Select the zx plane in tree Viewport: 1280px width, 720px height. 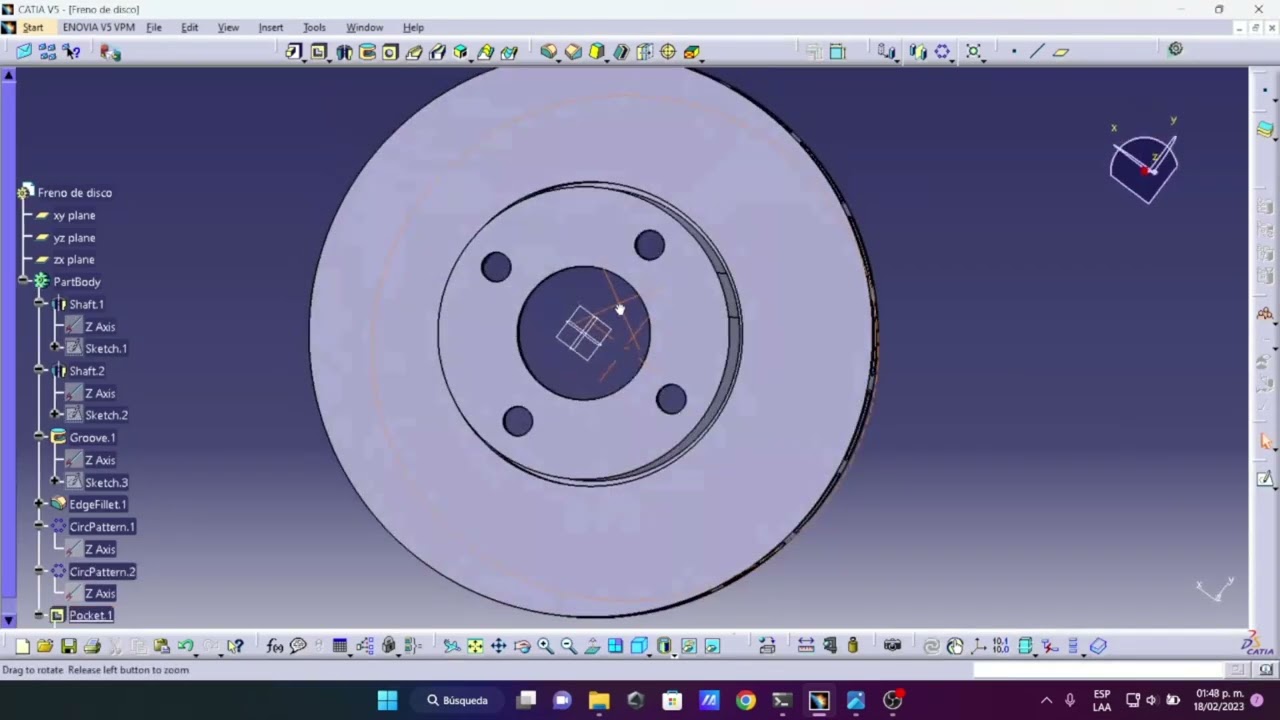(74, 260)
